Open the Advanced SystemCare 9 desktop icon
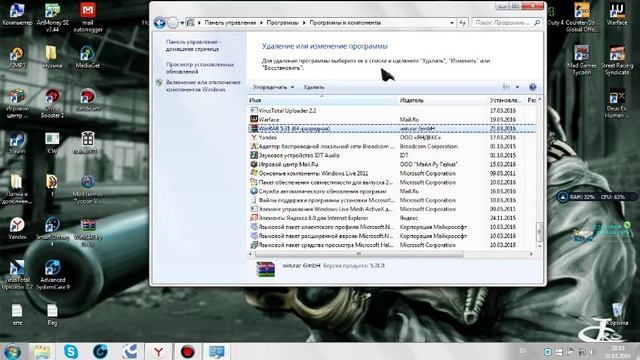Image resolution: width=640 pixels, height=360 pixels. click(53, 274)
